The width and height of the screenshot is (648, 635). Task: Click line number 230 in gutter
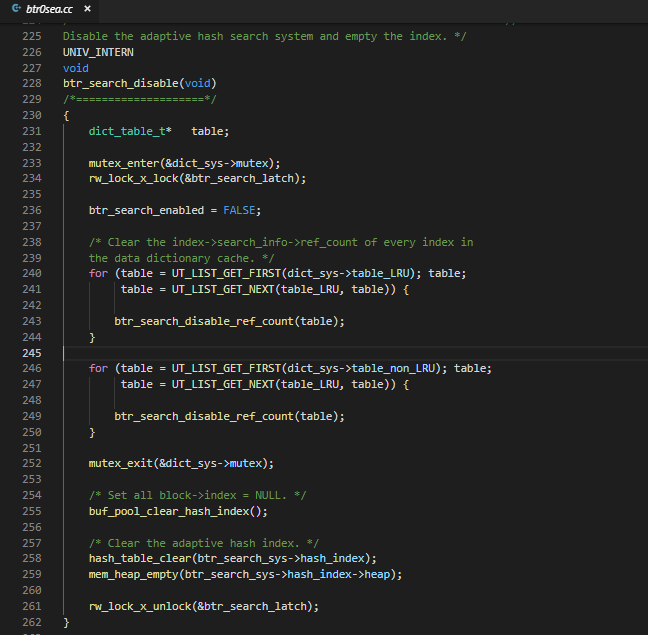pyautogui.click(x=31, y=115)
